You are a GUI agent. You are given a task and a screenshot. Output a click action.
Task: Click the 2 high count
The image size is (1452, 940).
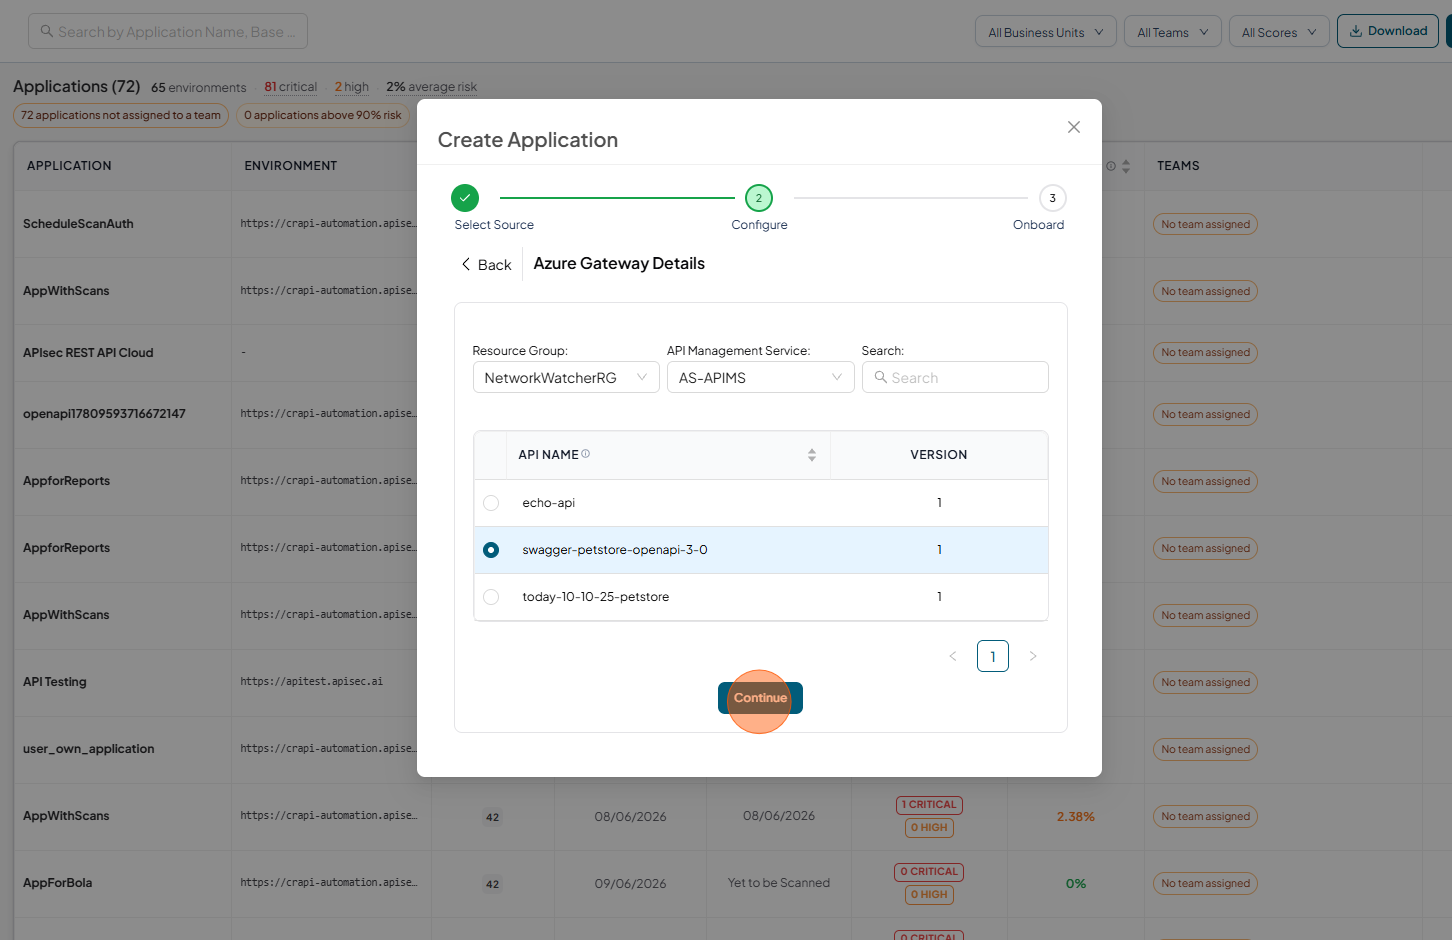pyautogui.click(x=352, y=87)
